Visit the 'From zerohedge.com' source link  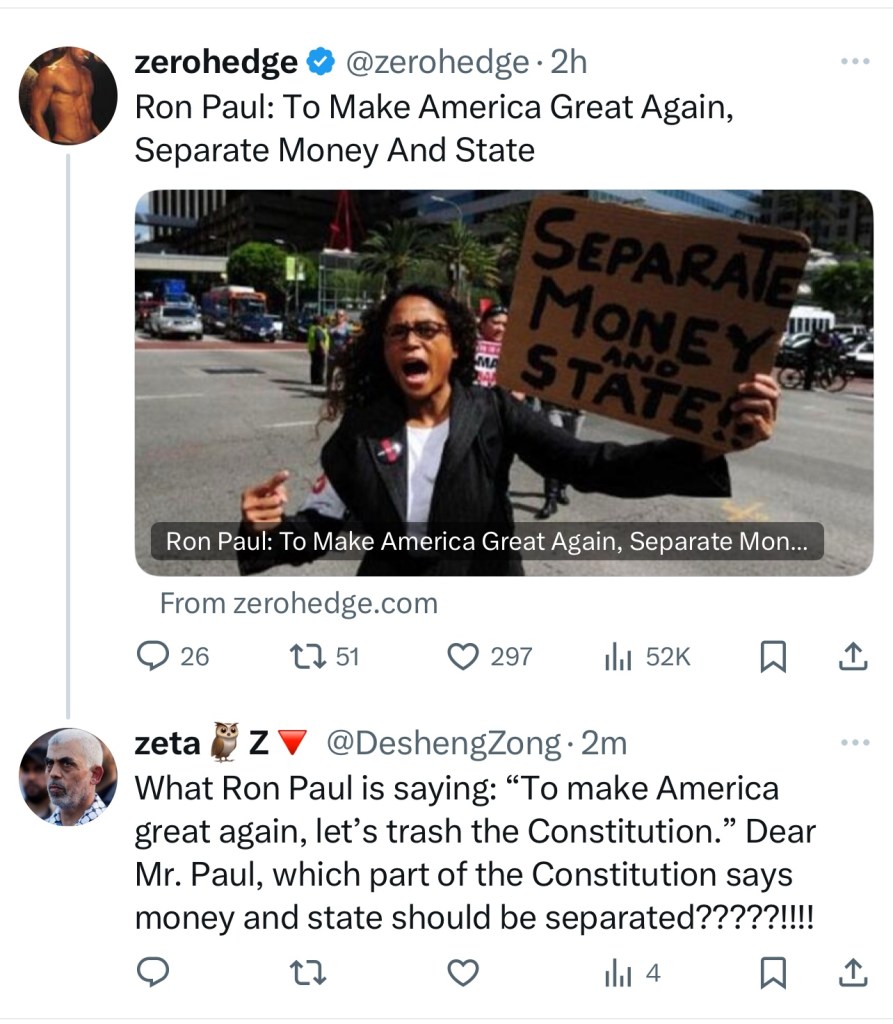298,604
